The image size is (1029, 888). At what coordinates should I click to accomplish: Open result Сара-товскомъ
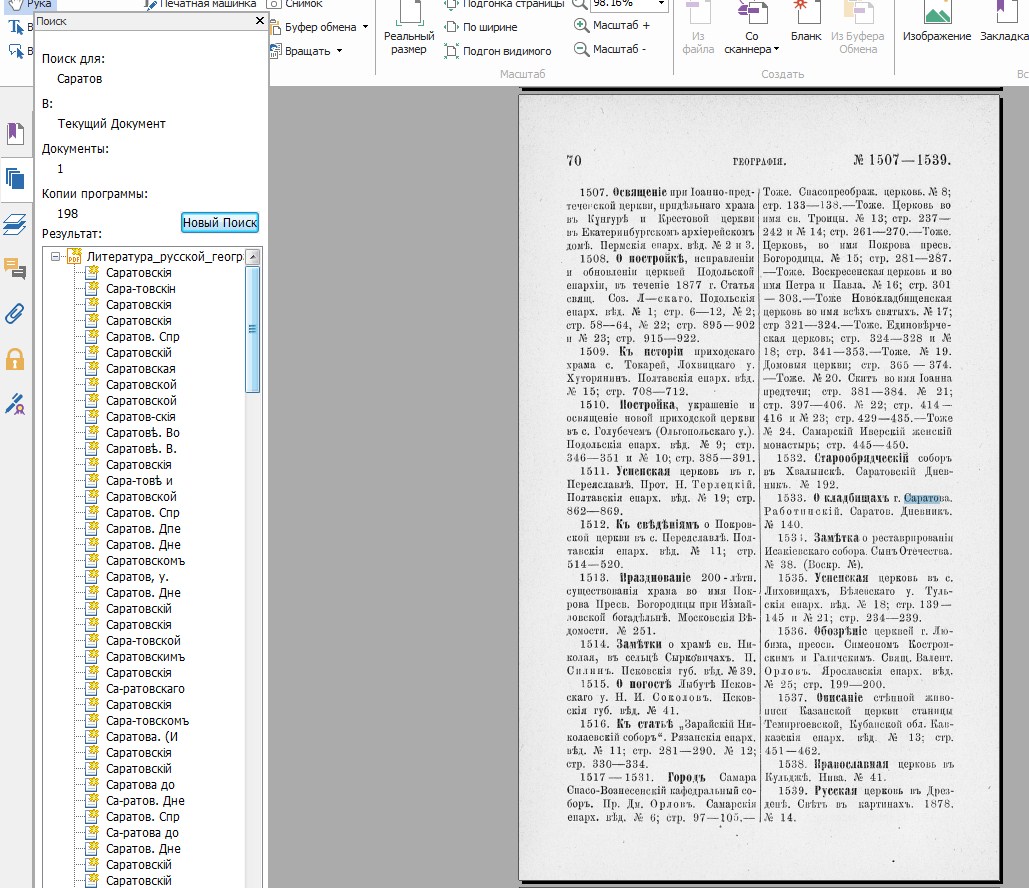click(147, 721)
